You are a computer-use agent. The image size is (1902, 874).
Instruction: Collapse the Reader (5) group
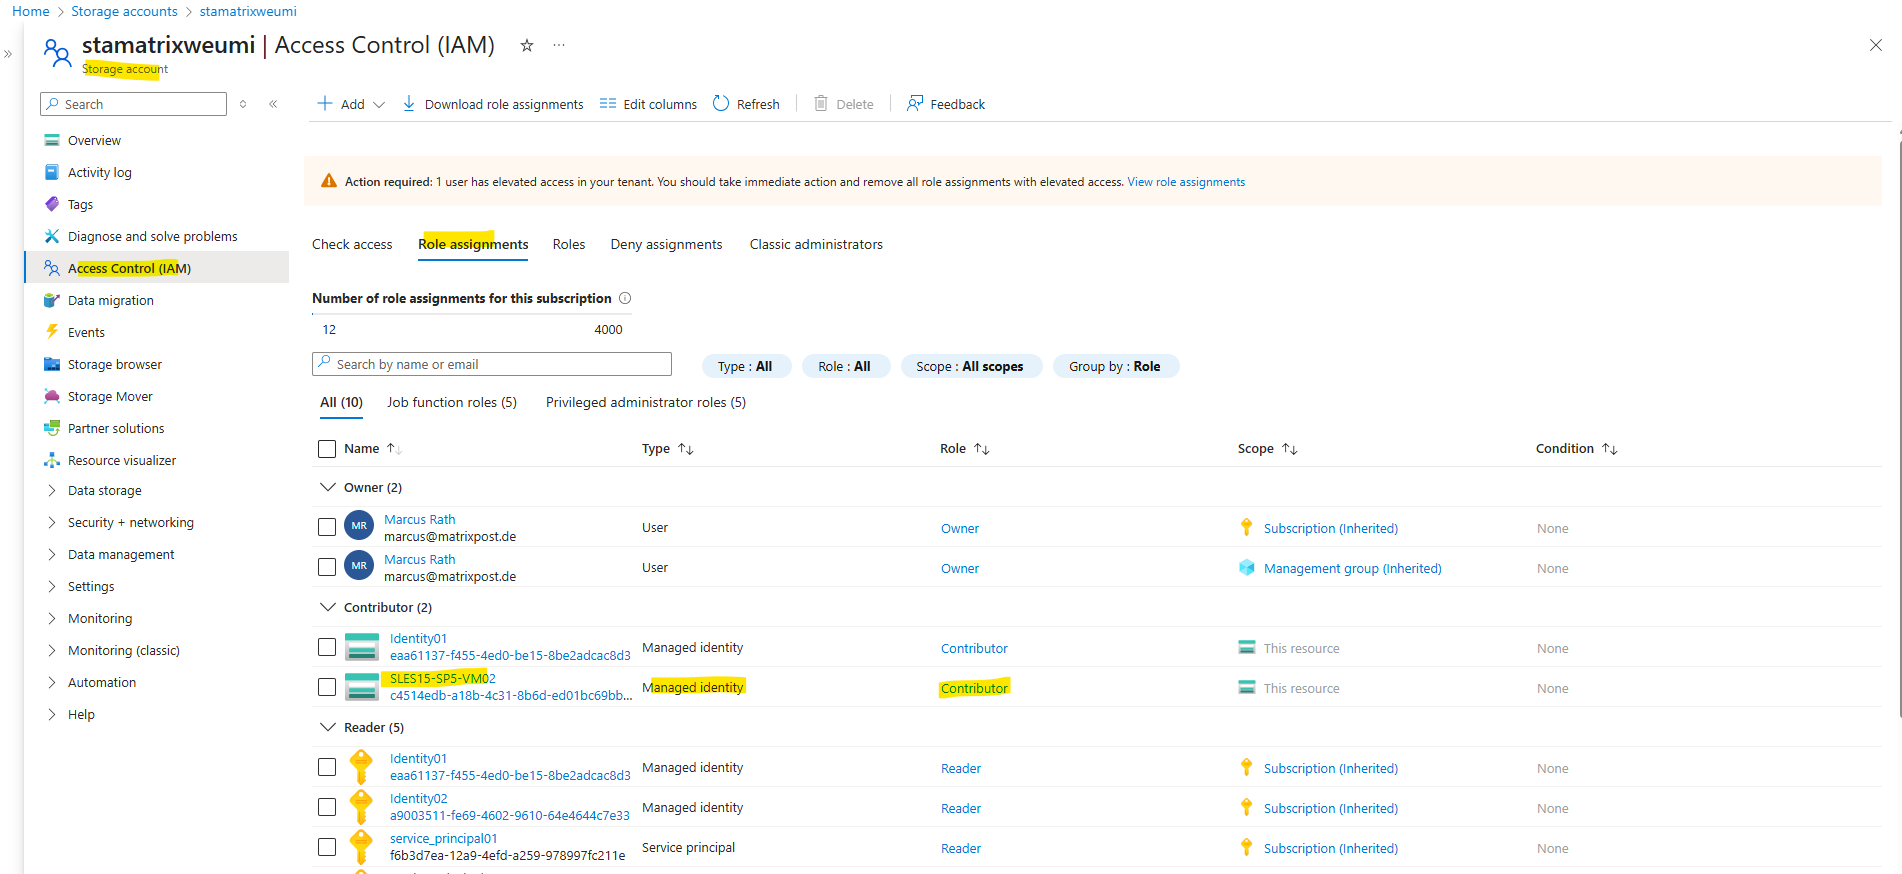point(327,727)
